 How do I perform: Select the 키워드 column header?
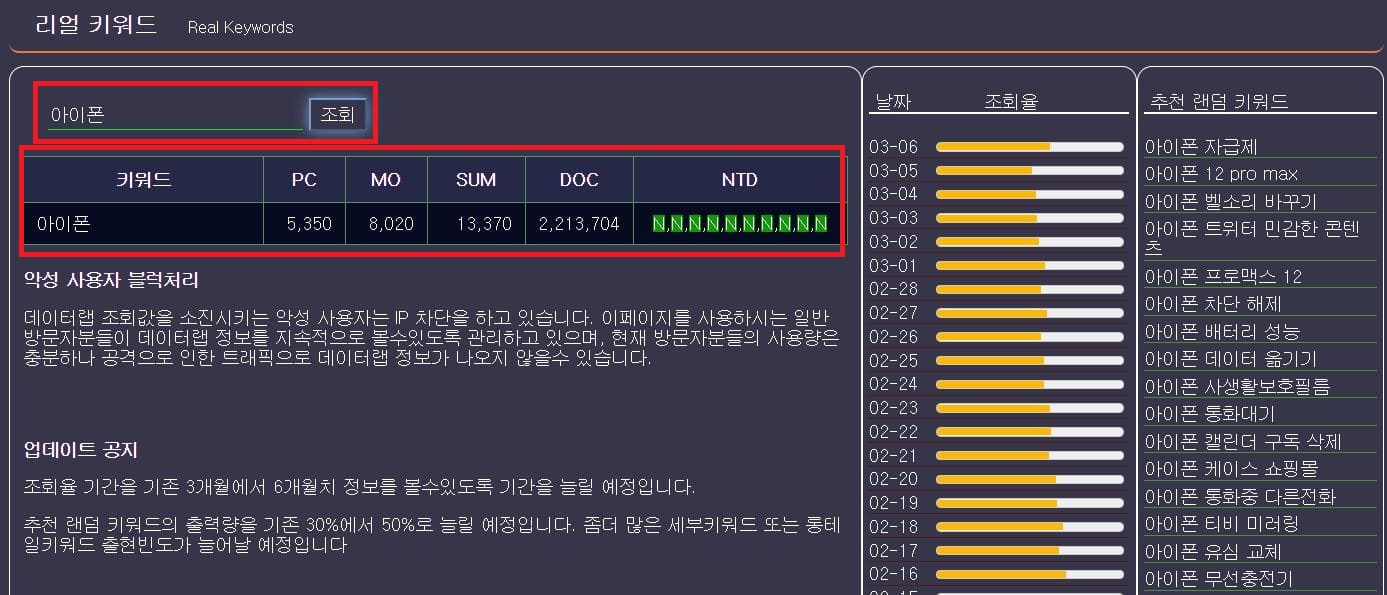click(141, 179)
